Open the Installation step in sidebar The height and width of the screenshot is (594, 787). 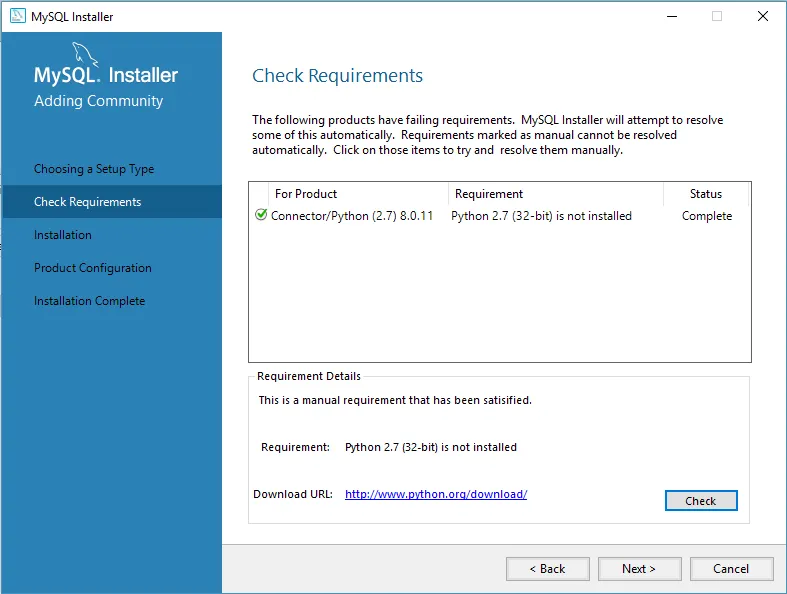63,235
